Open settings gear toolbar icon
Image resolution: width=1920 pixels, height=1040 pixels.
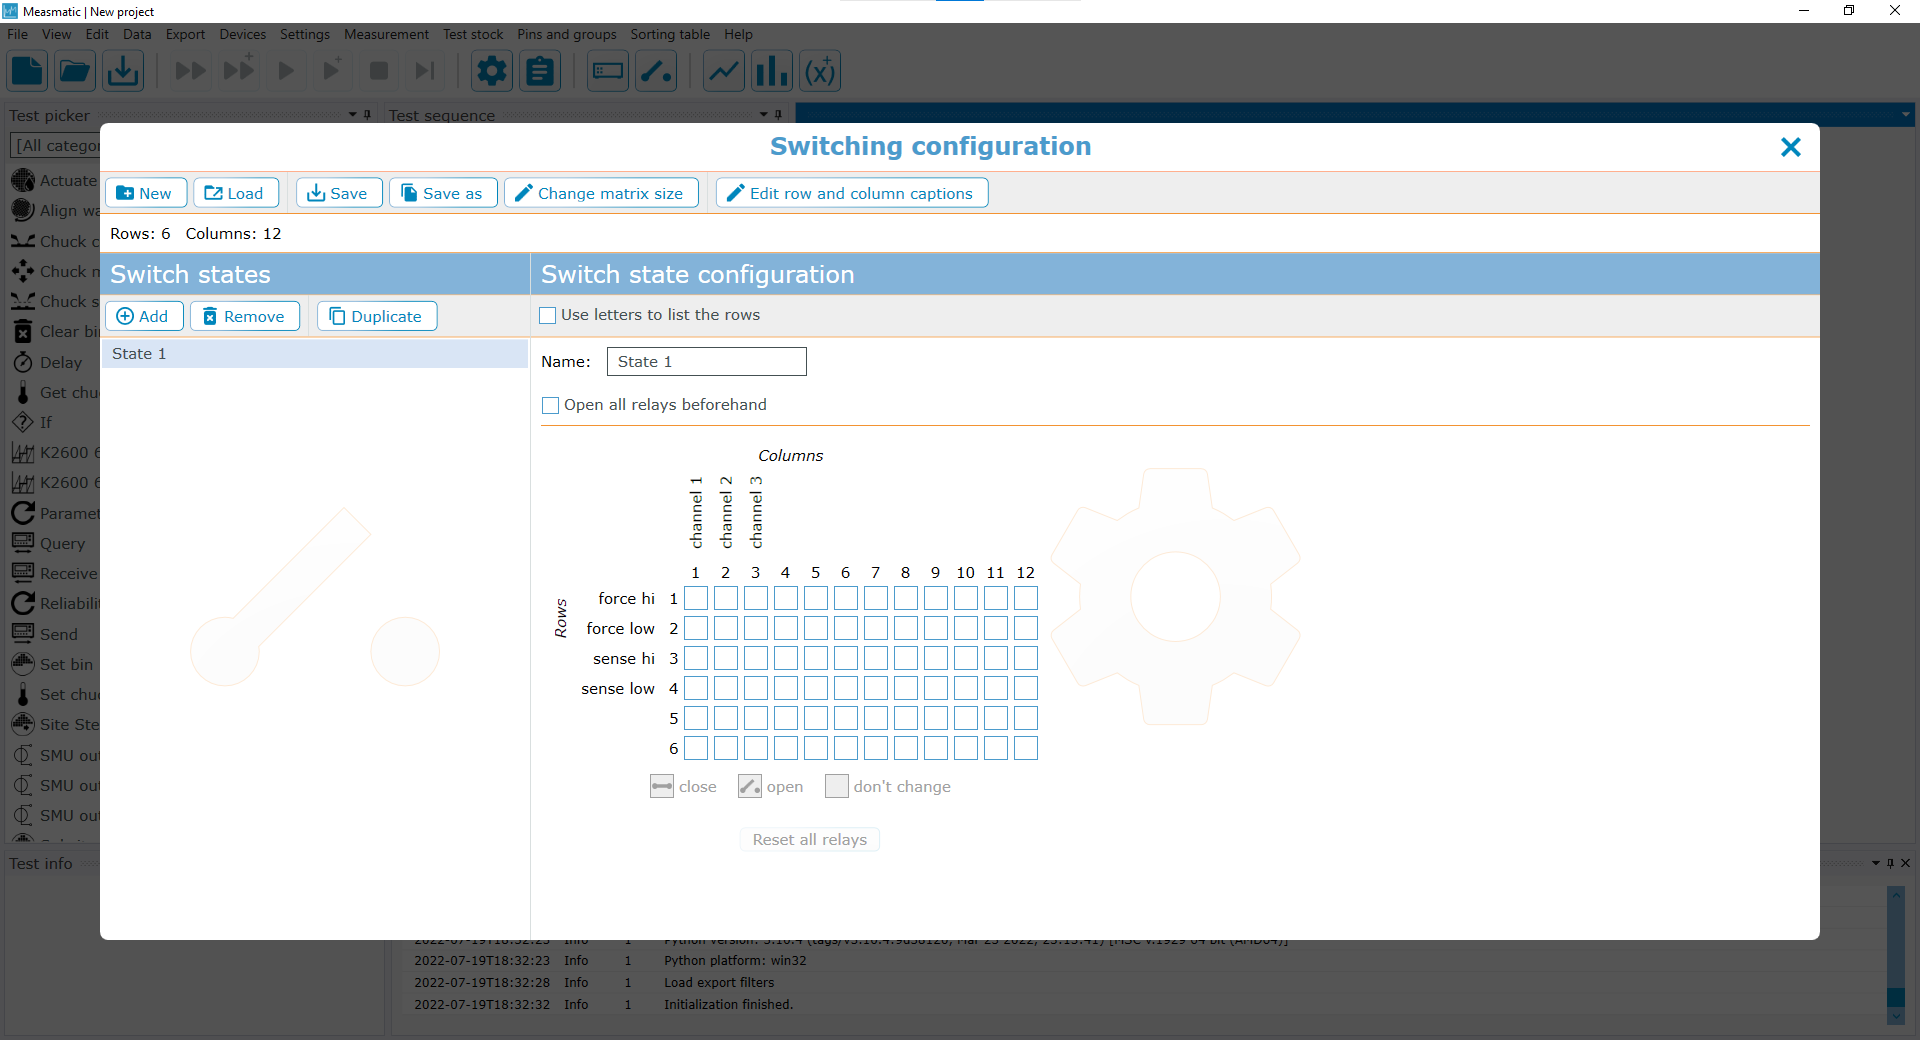tap(492, 71)
